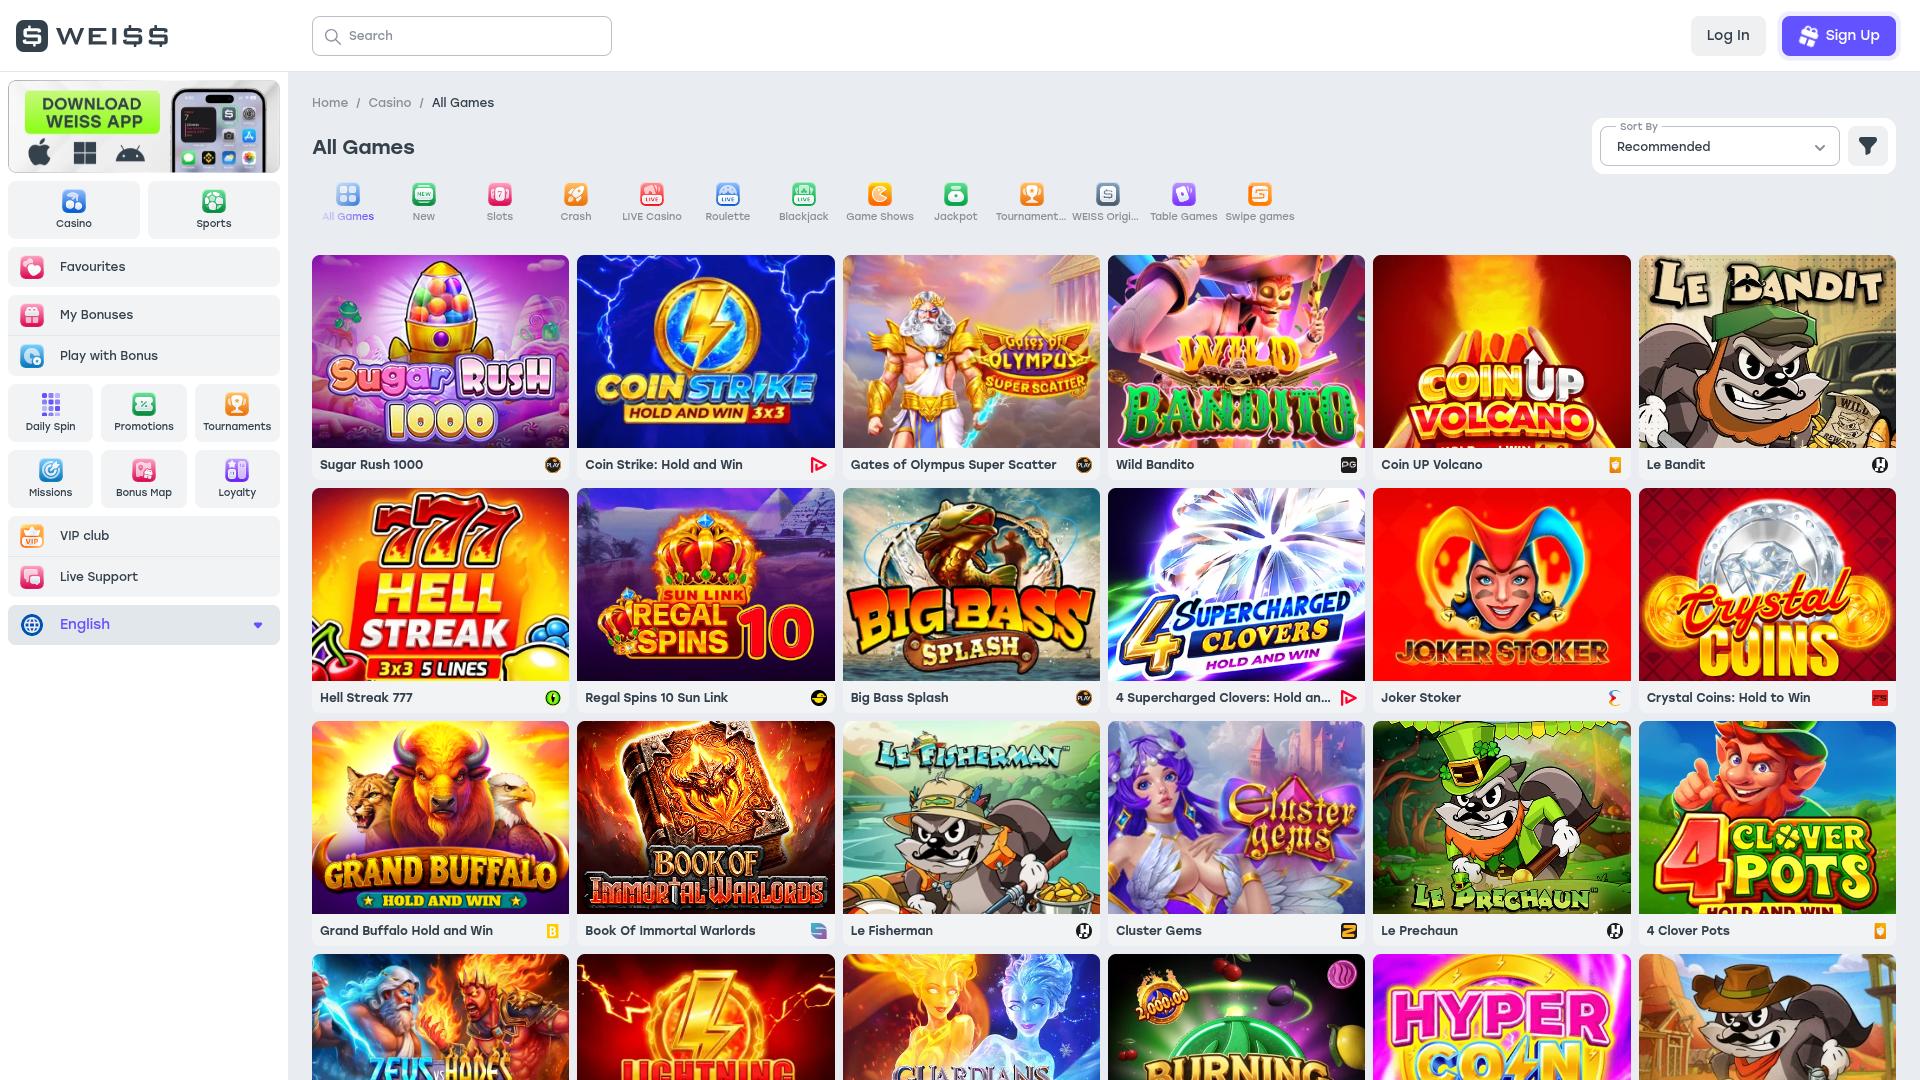Open Live Support

click(x=144, y=577)
